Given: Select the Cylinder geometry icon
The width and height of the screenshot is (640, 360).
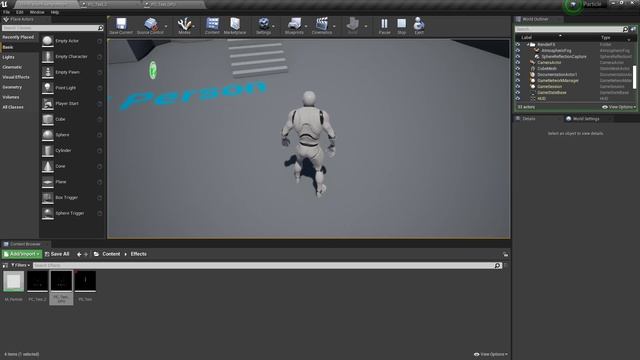Looking at the screenshot, I should (48, 151).
